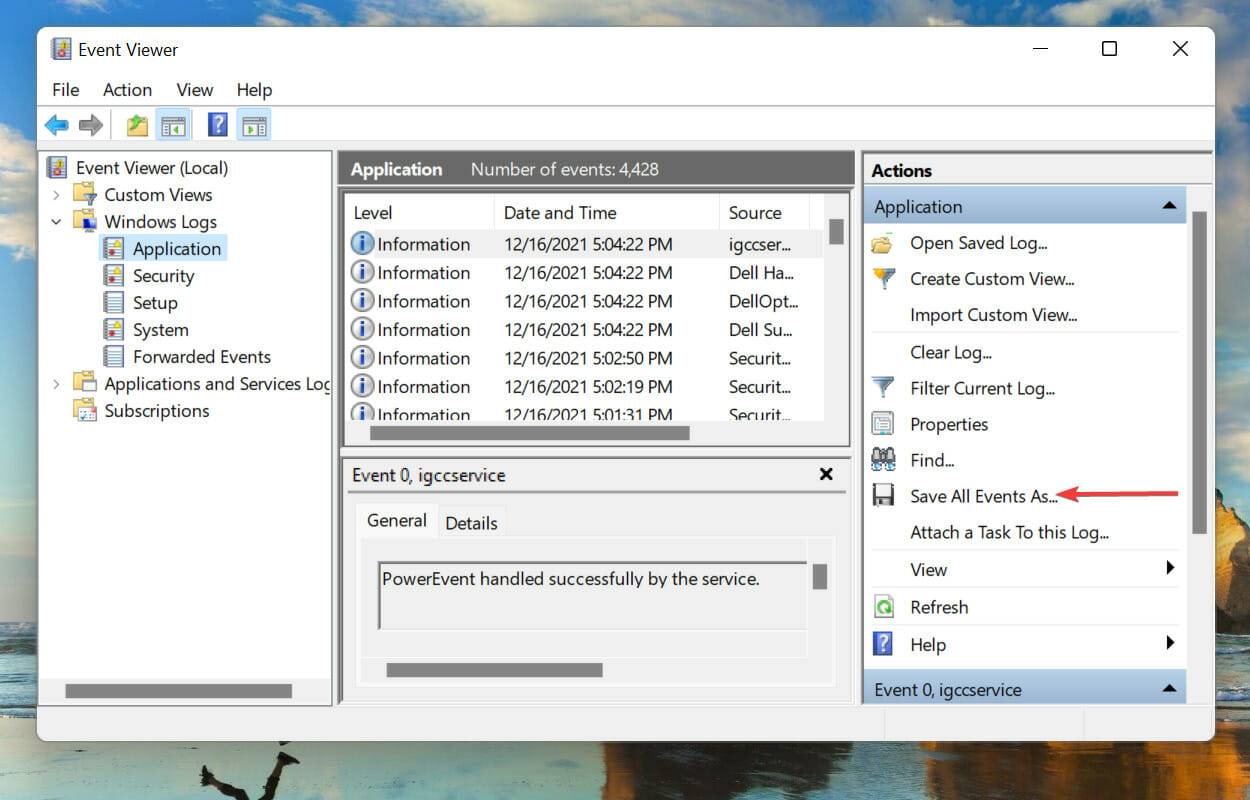Click the preview pane horizontal scrollbar
Screen dimensions: 1250x800
click(494, 670)
